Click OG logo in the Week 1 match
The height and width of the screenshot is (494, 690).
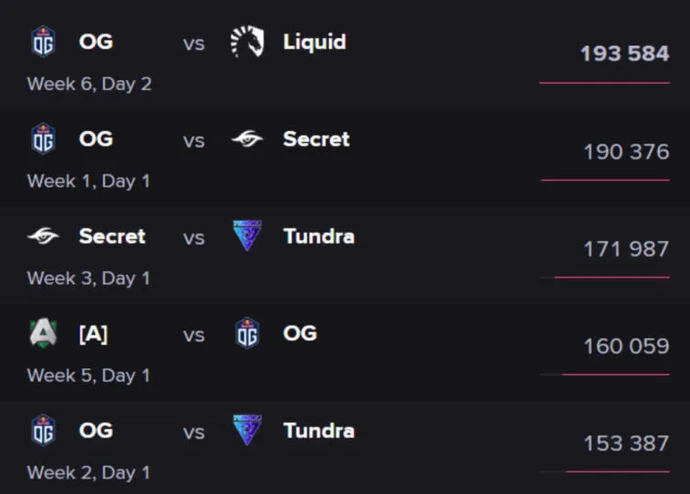point(43,140)
